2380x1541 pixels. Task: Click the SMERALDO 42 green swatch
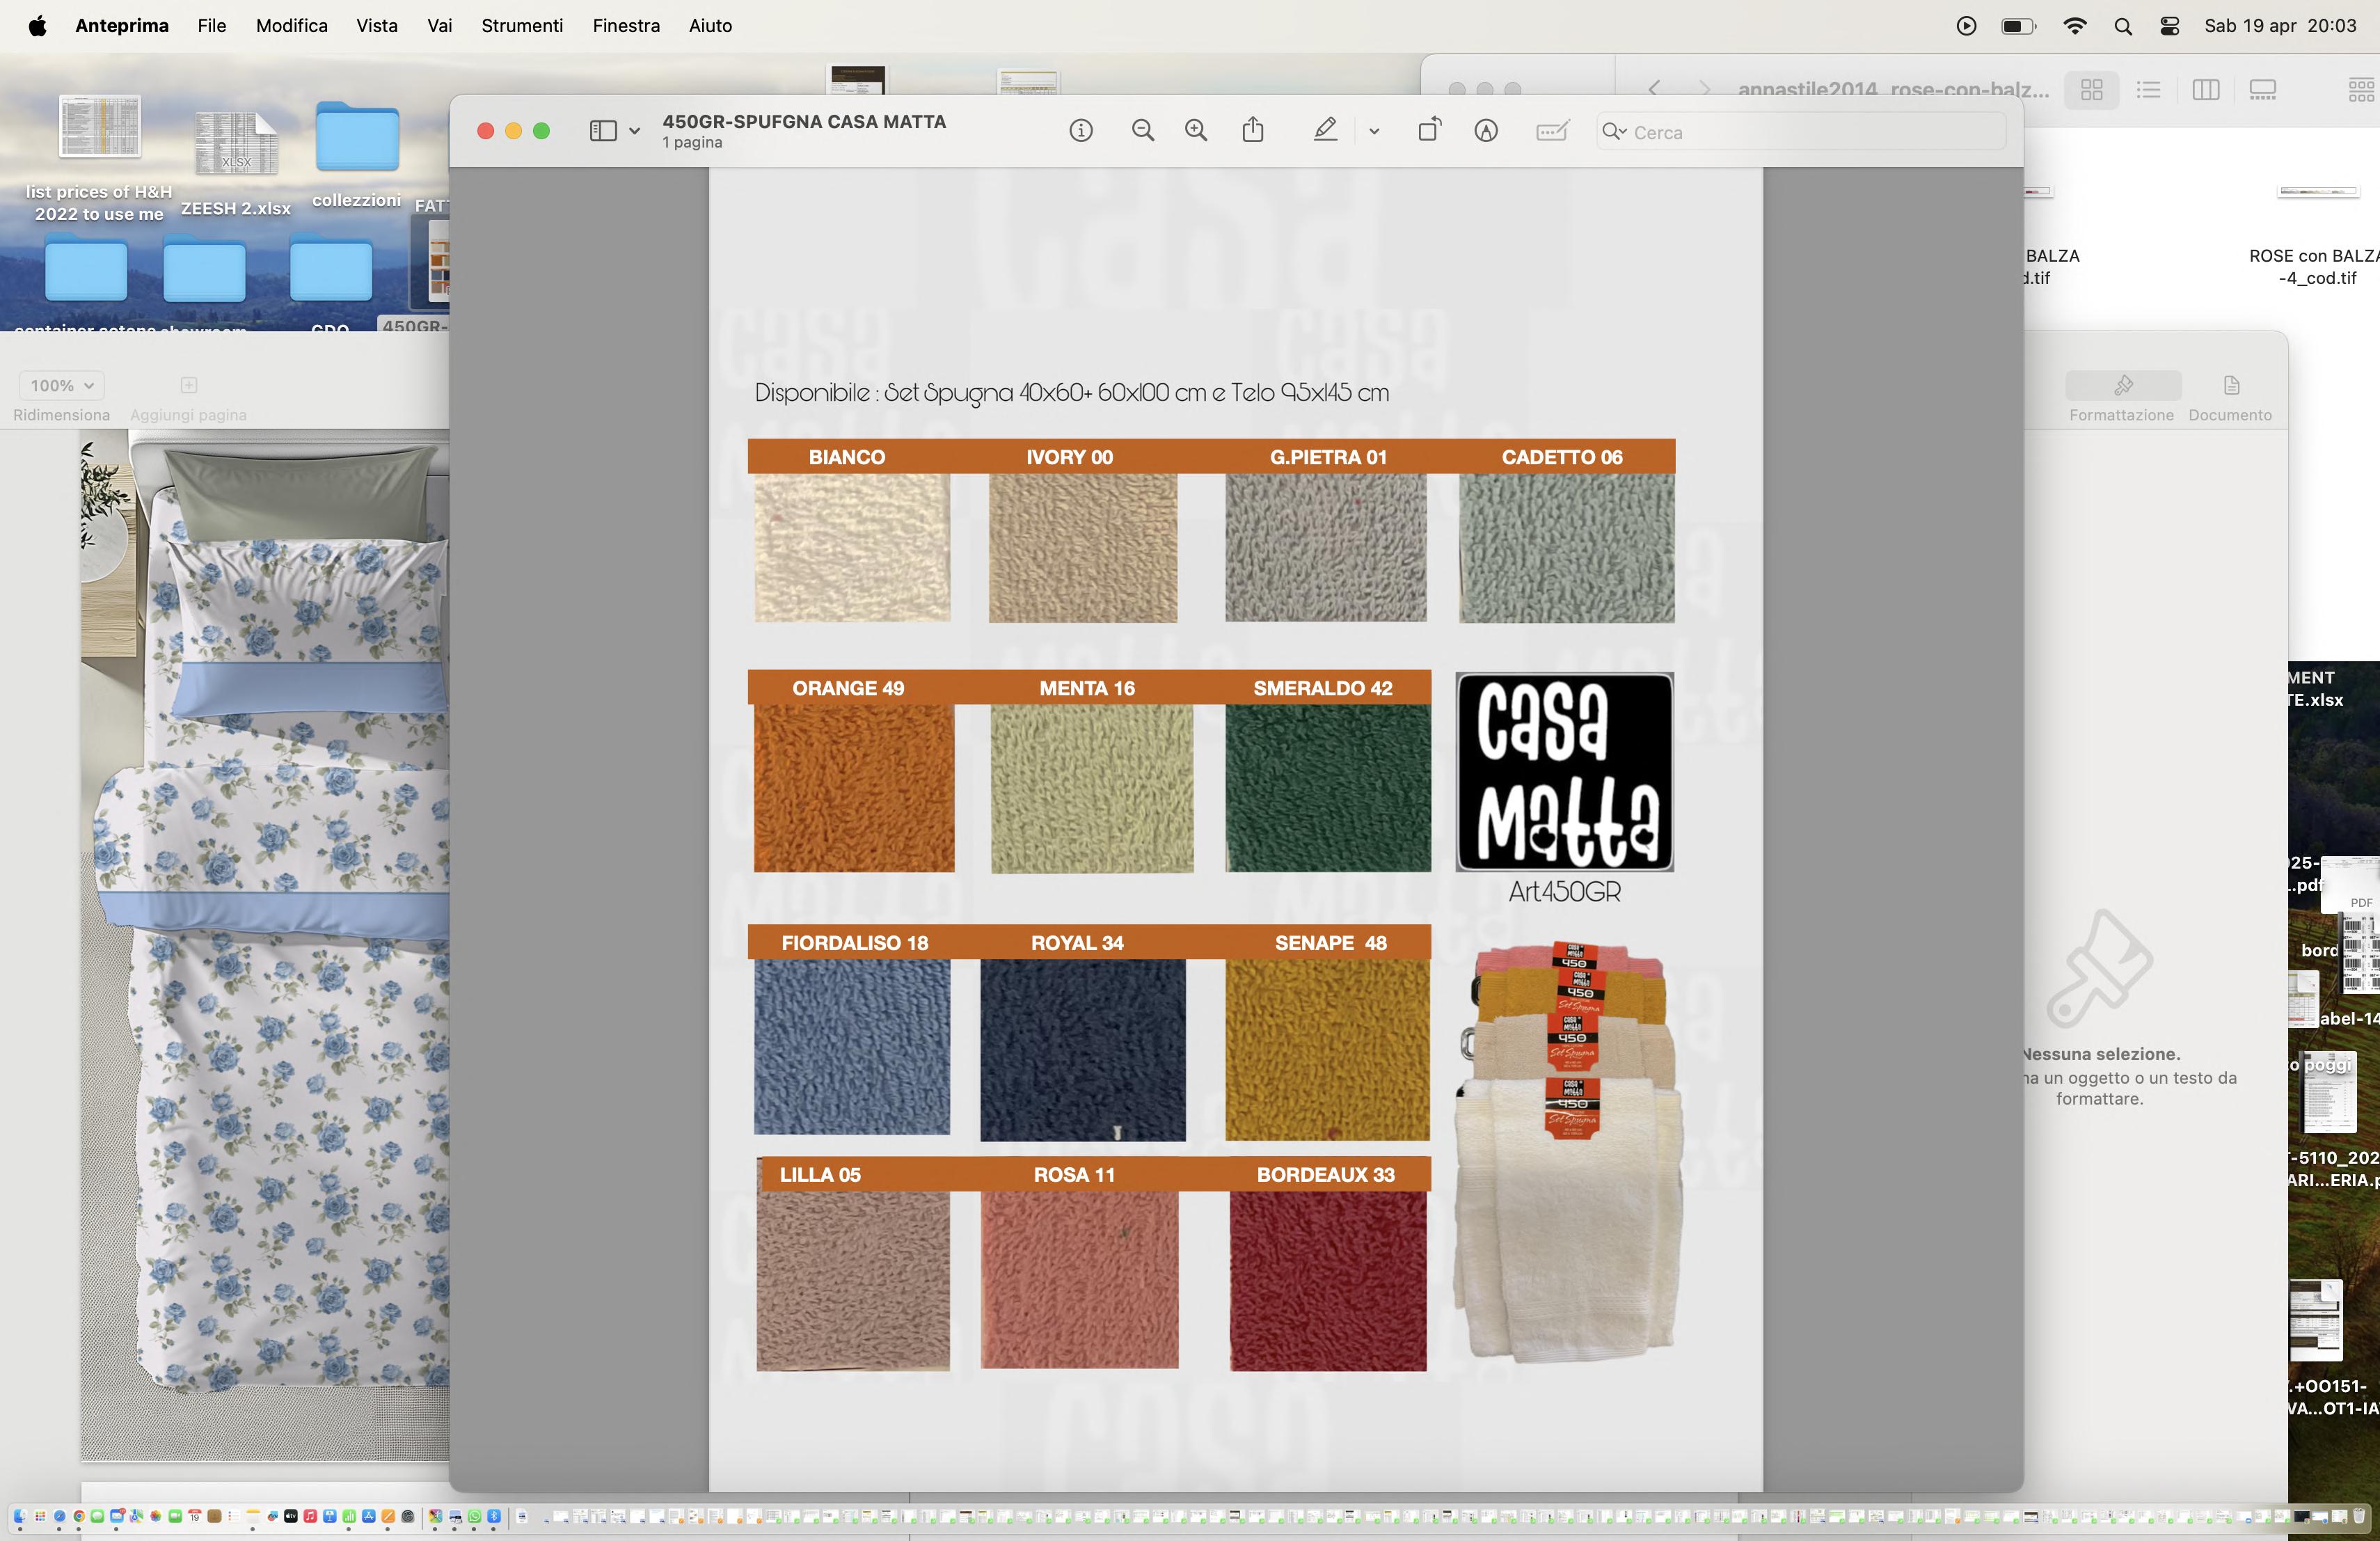point(1327,787)
